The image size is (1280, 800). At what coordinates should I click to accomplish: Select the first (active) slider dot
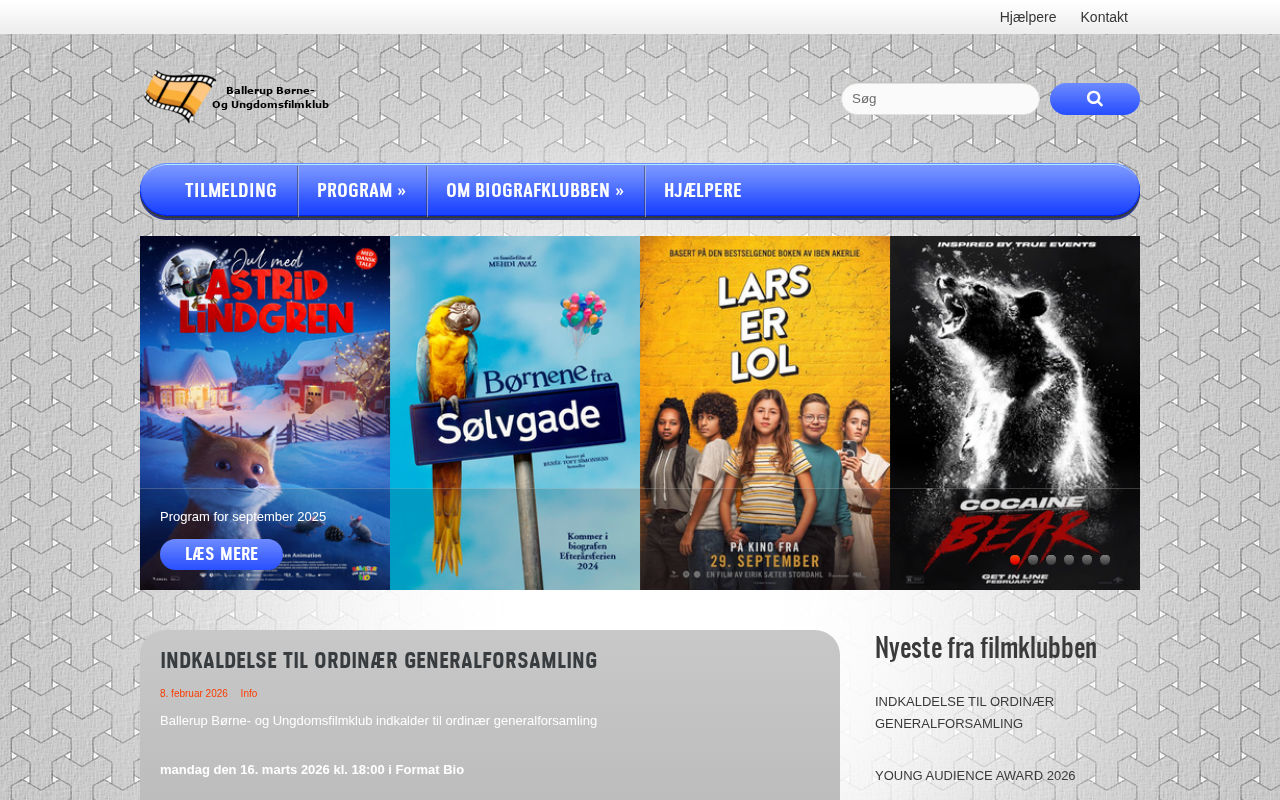[x=1015, y=560]
